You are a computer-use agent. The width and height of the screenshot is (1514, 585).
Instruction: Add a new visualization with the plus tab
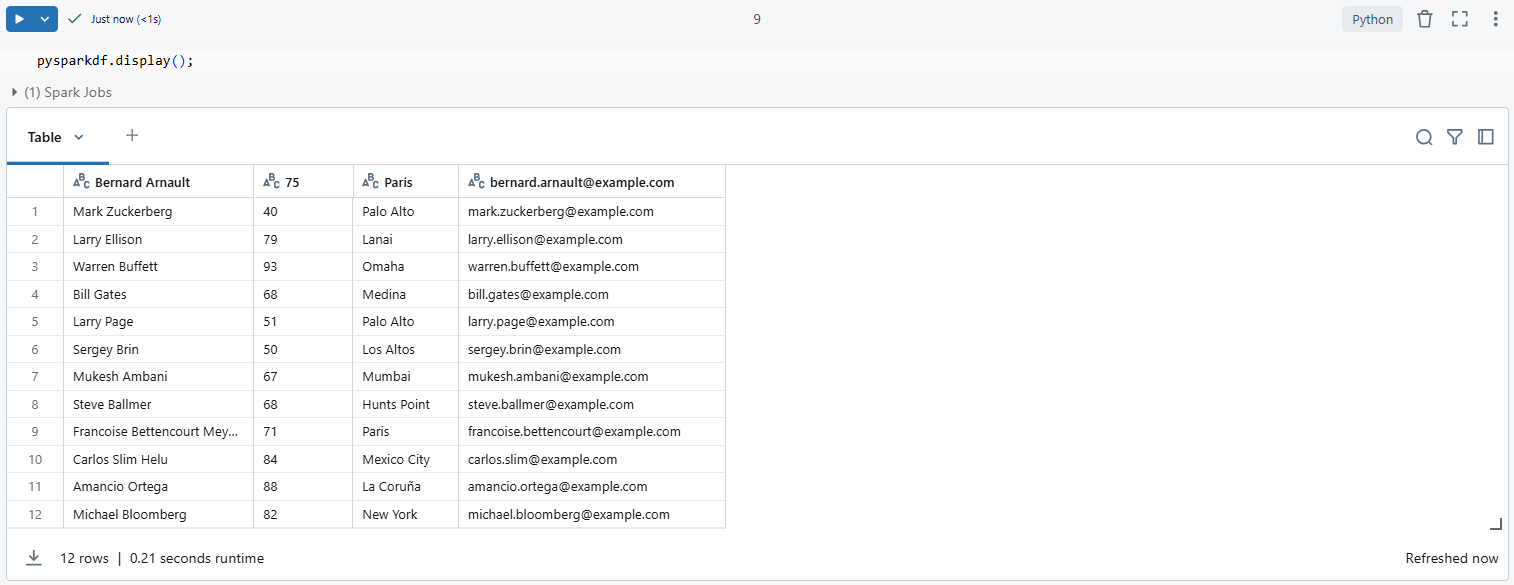[131, 135]
